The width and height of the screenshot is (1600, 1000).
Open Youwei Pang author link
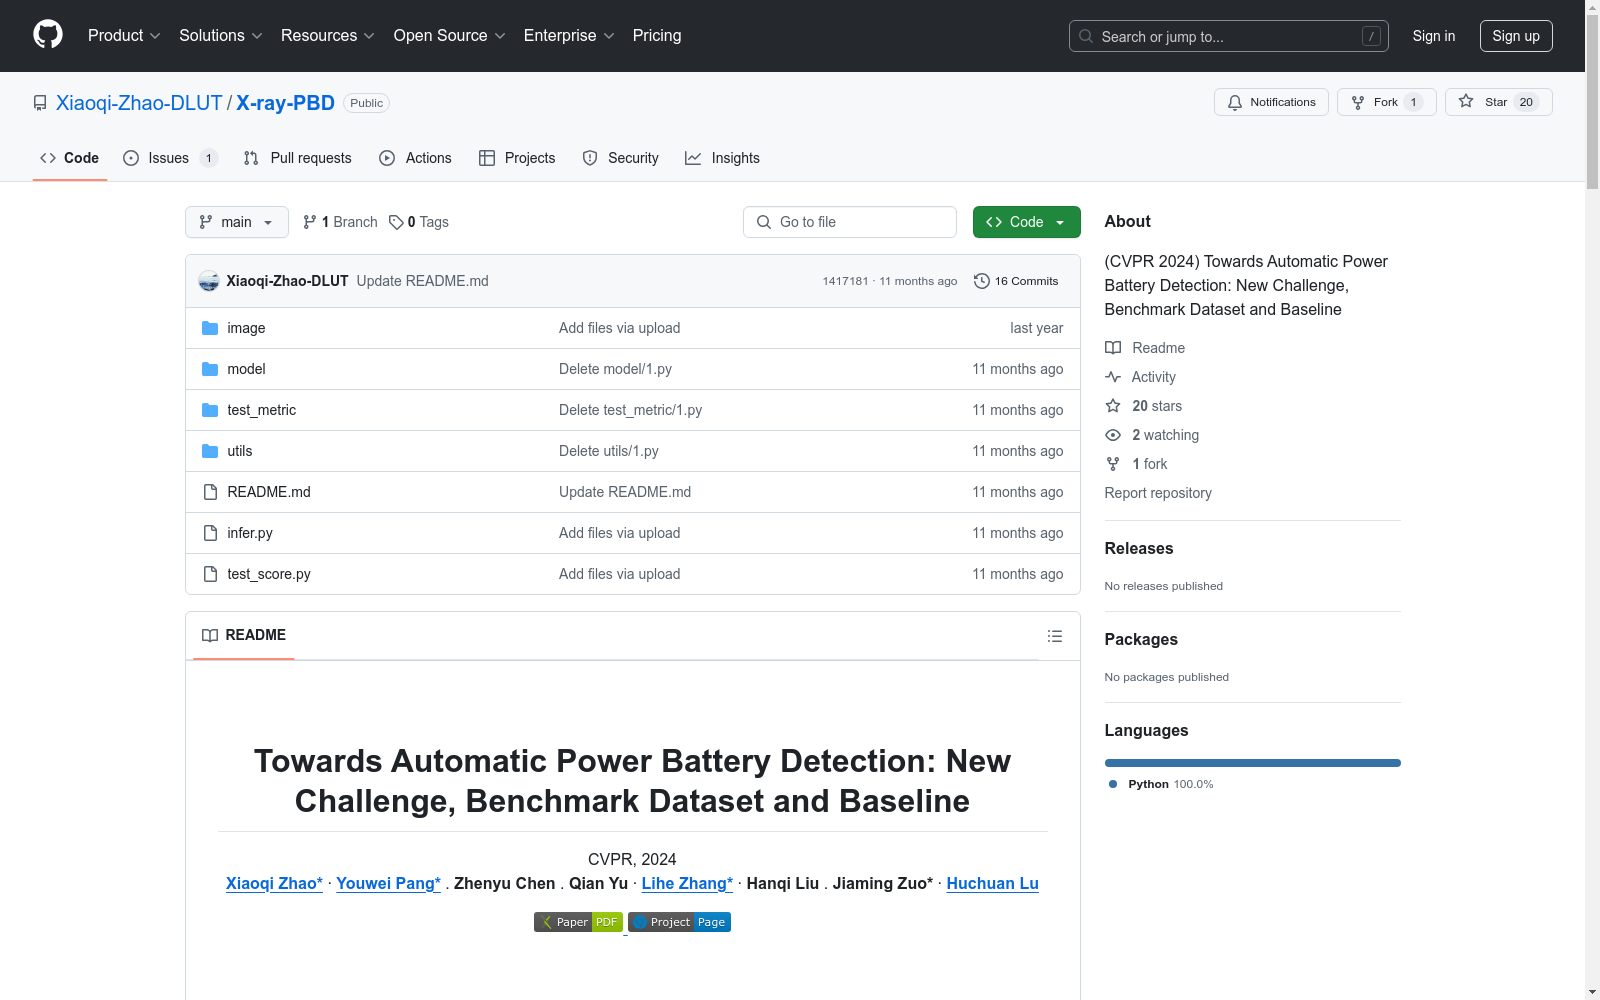pos(388,883)
